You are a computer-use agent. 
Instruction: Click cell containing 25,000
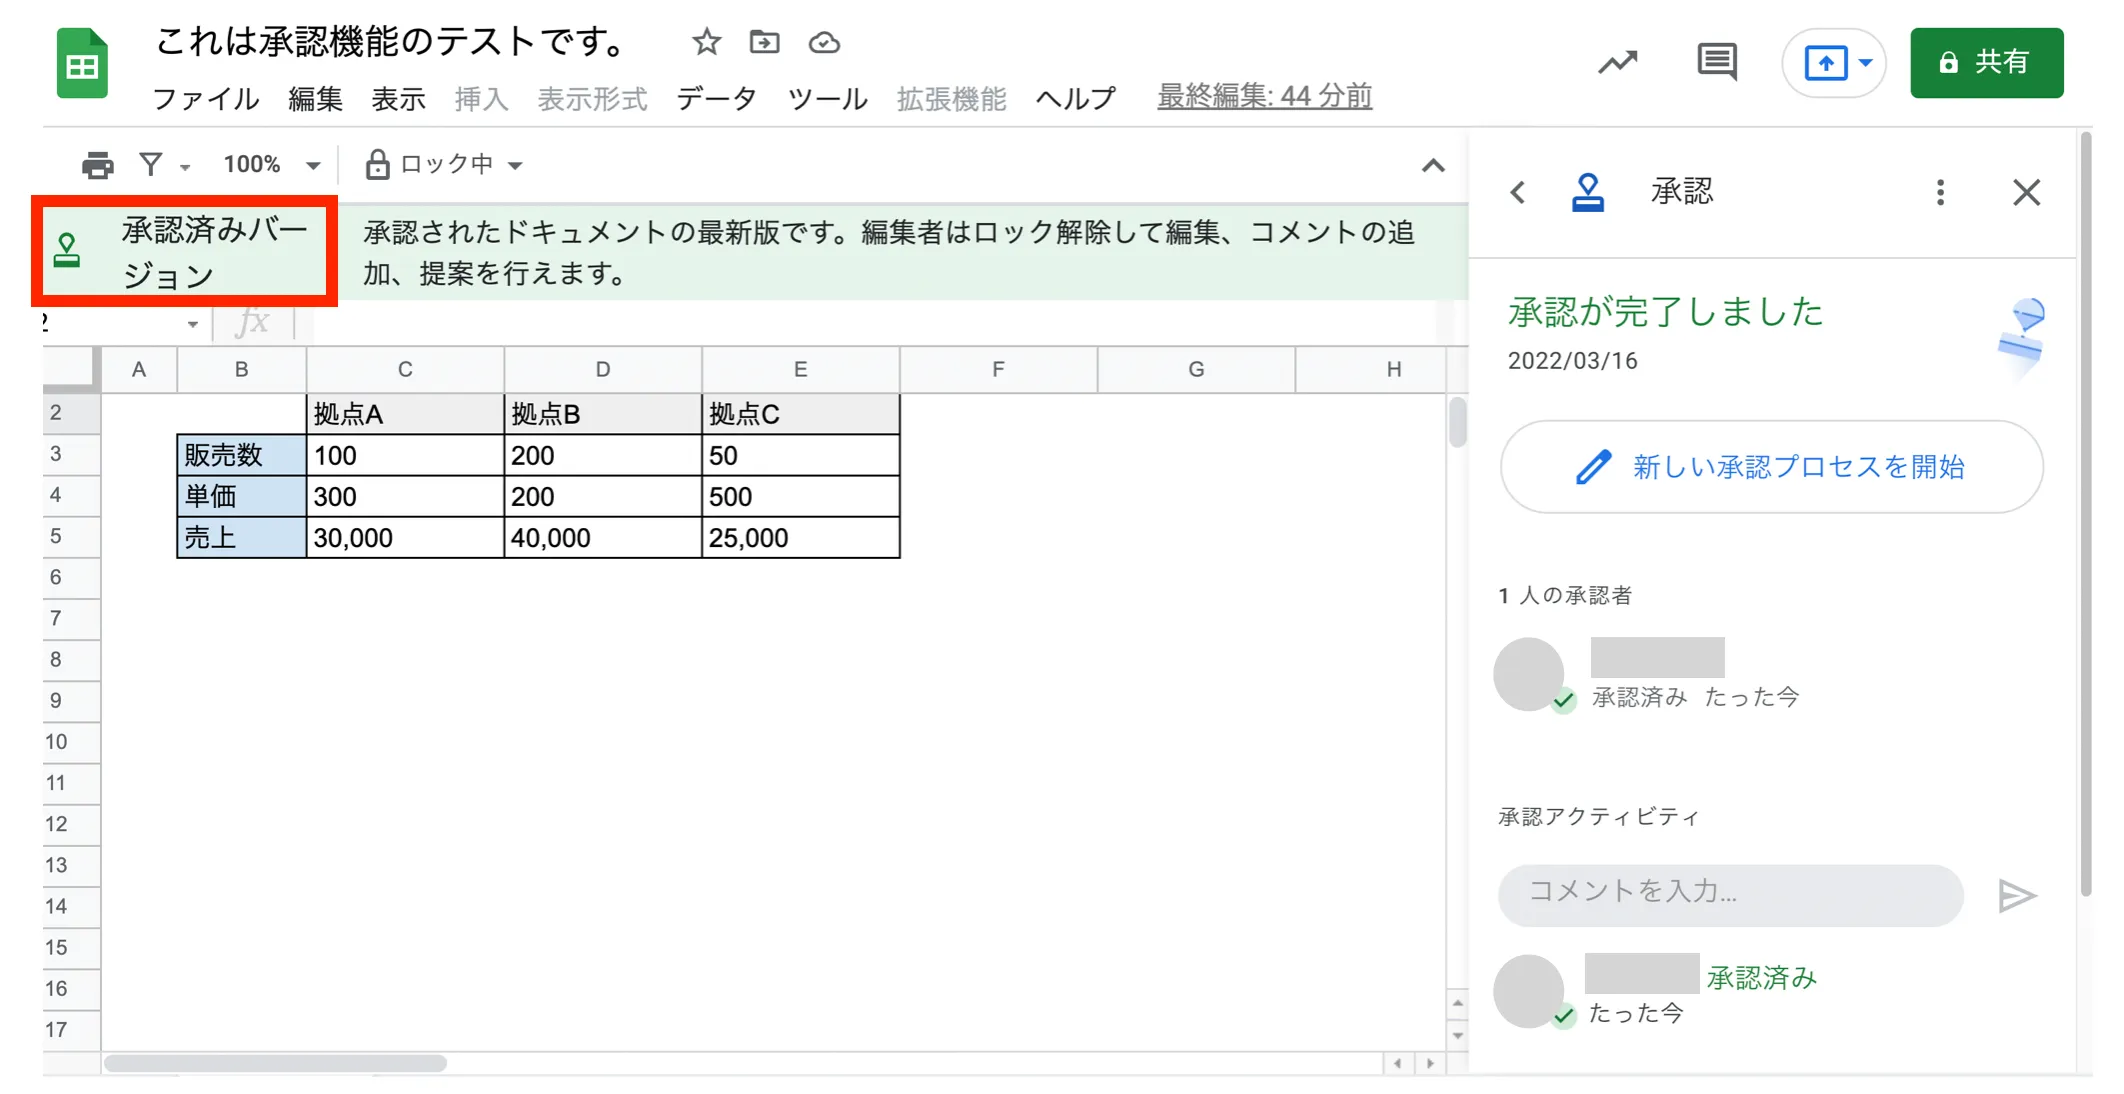[x=800, y=537]
